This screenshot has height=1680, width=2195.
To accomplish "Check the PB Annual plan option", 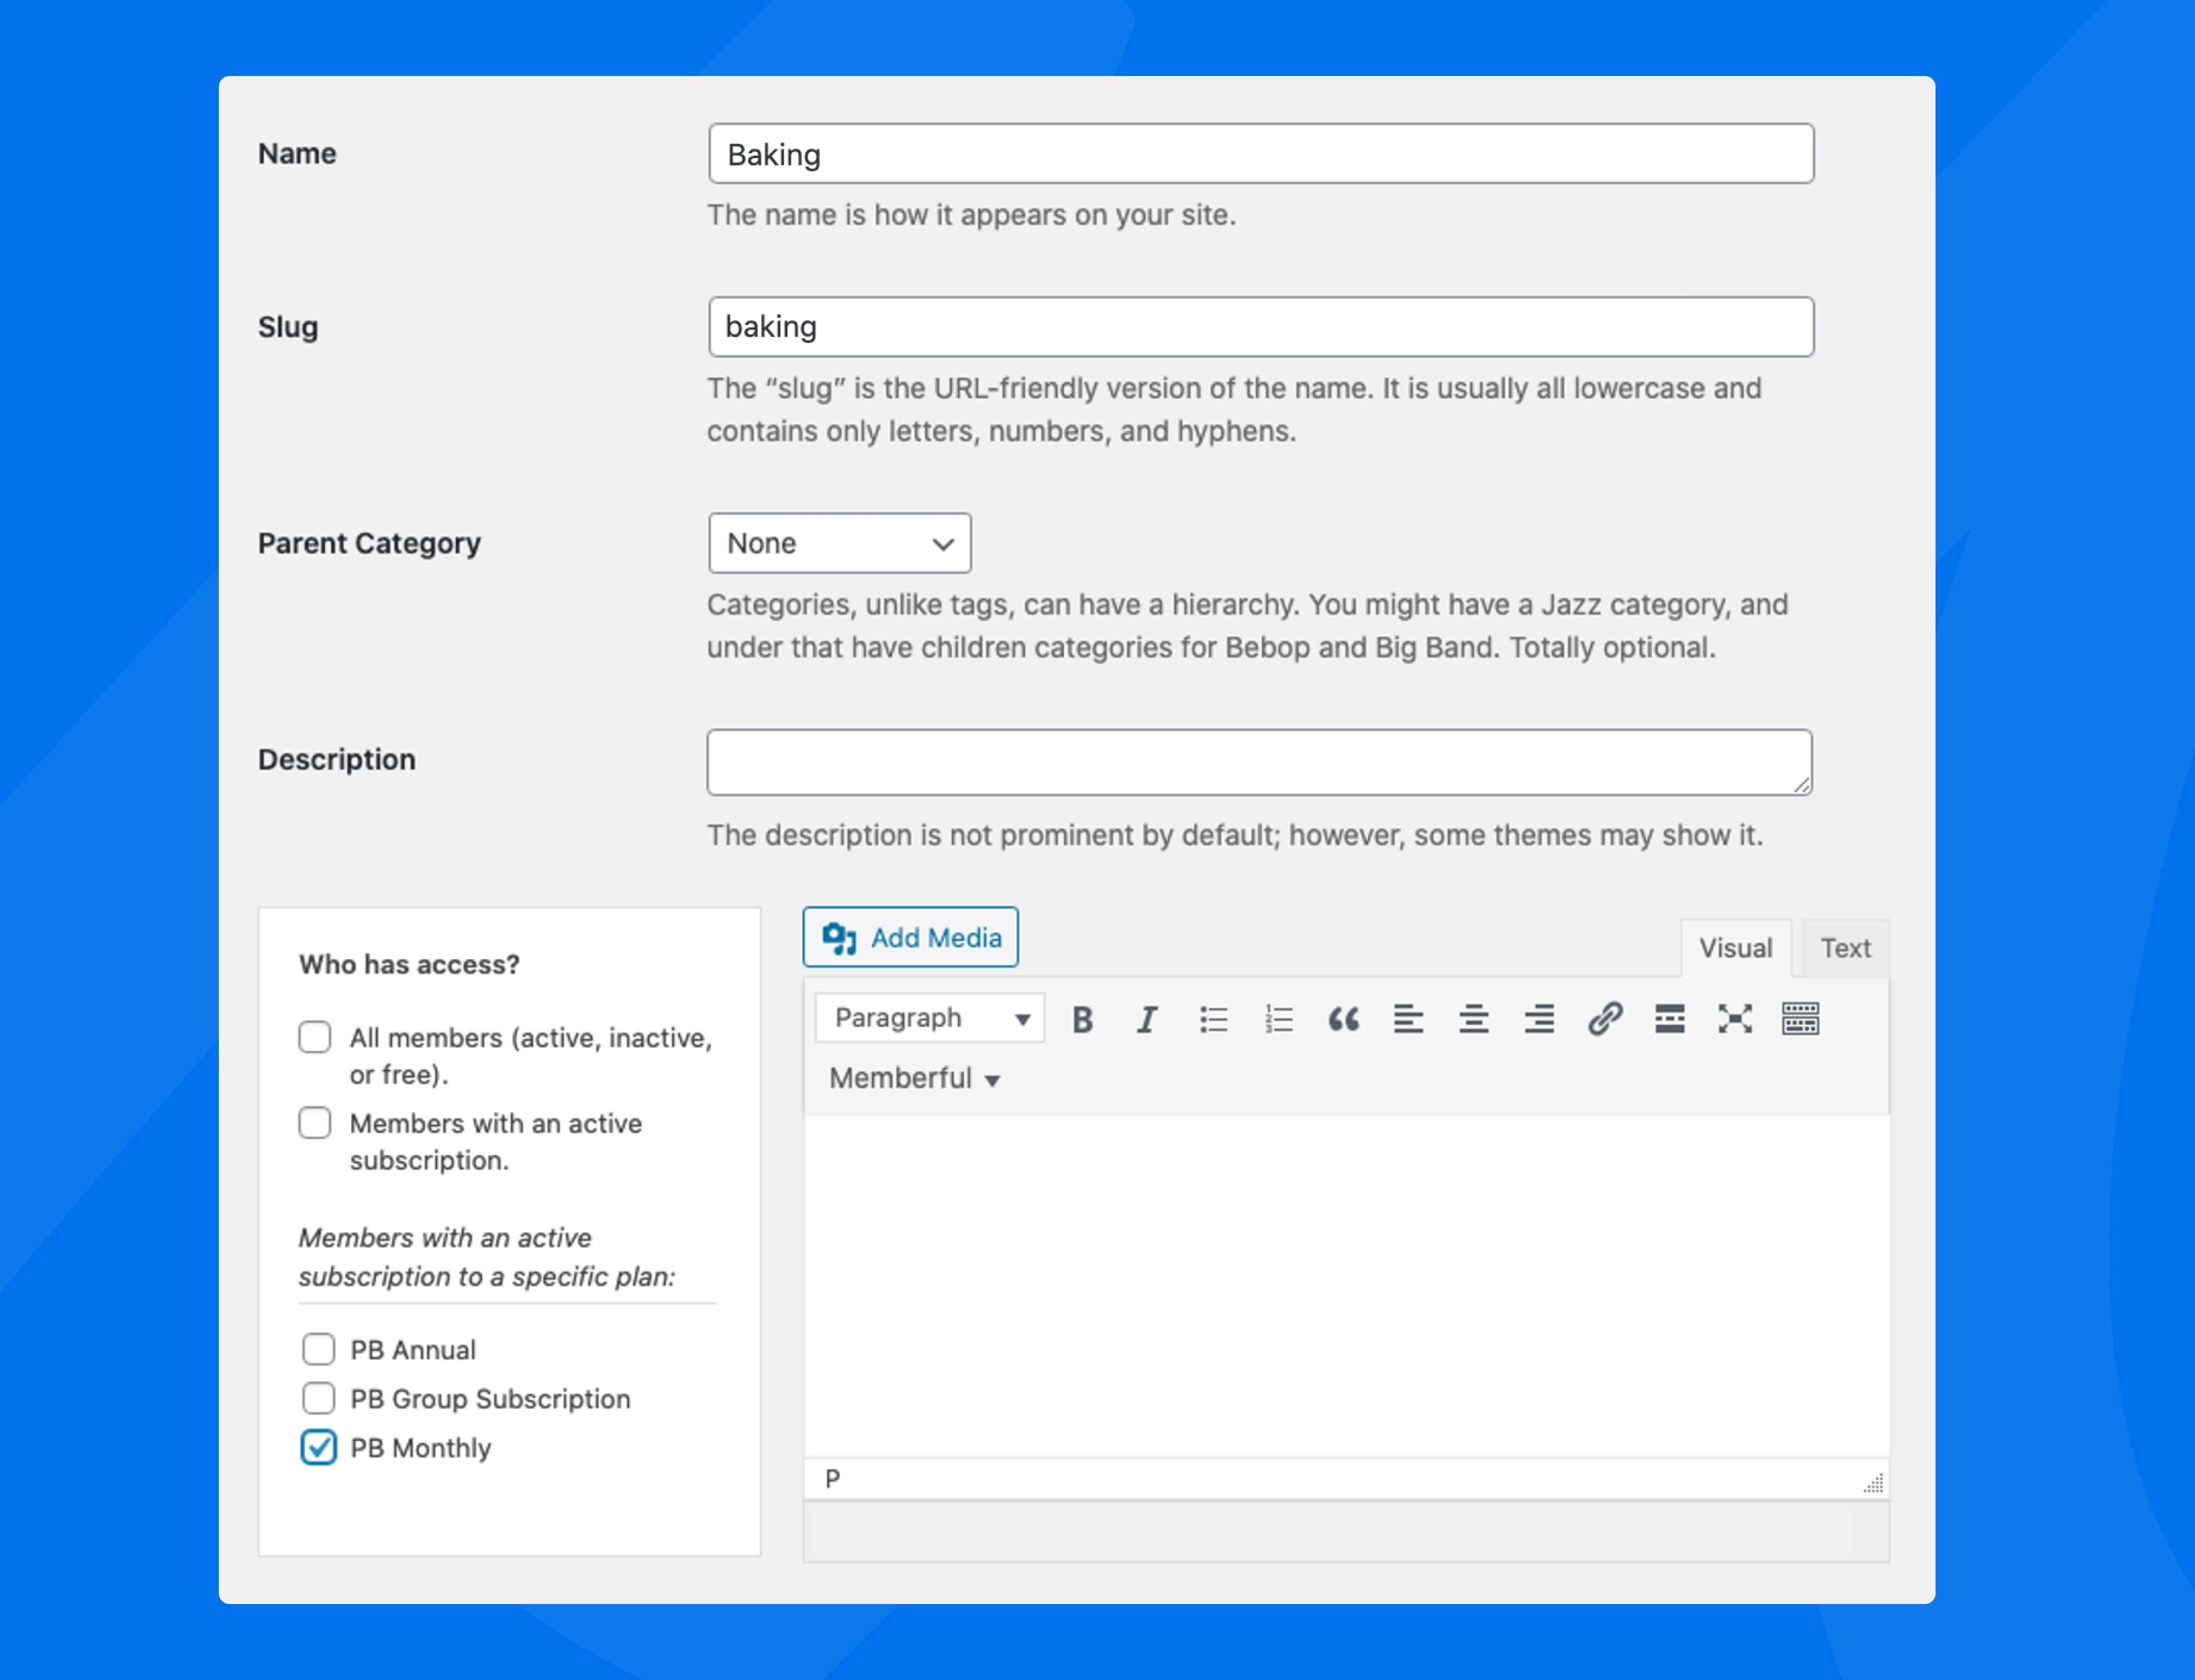I will tap(319, 1349).
